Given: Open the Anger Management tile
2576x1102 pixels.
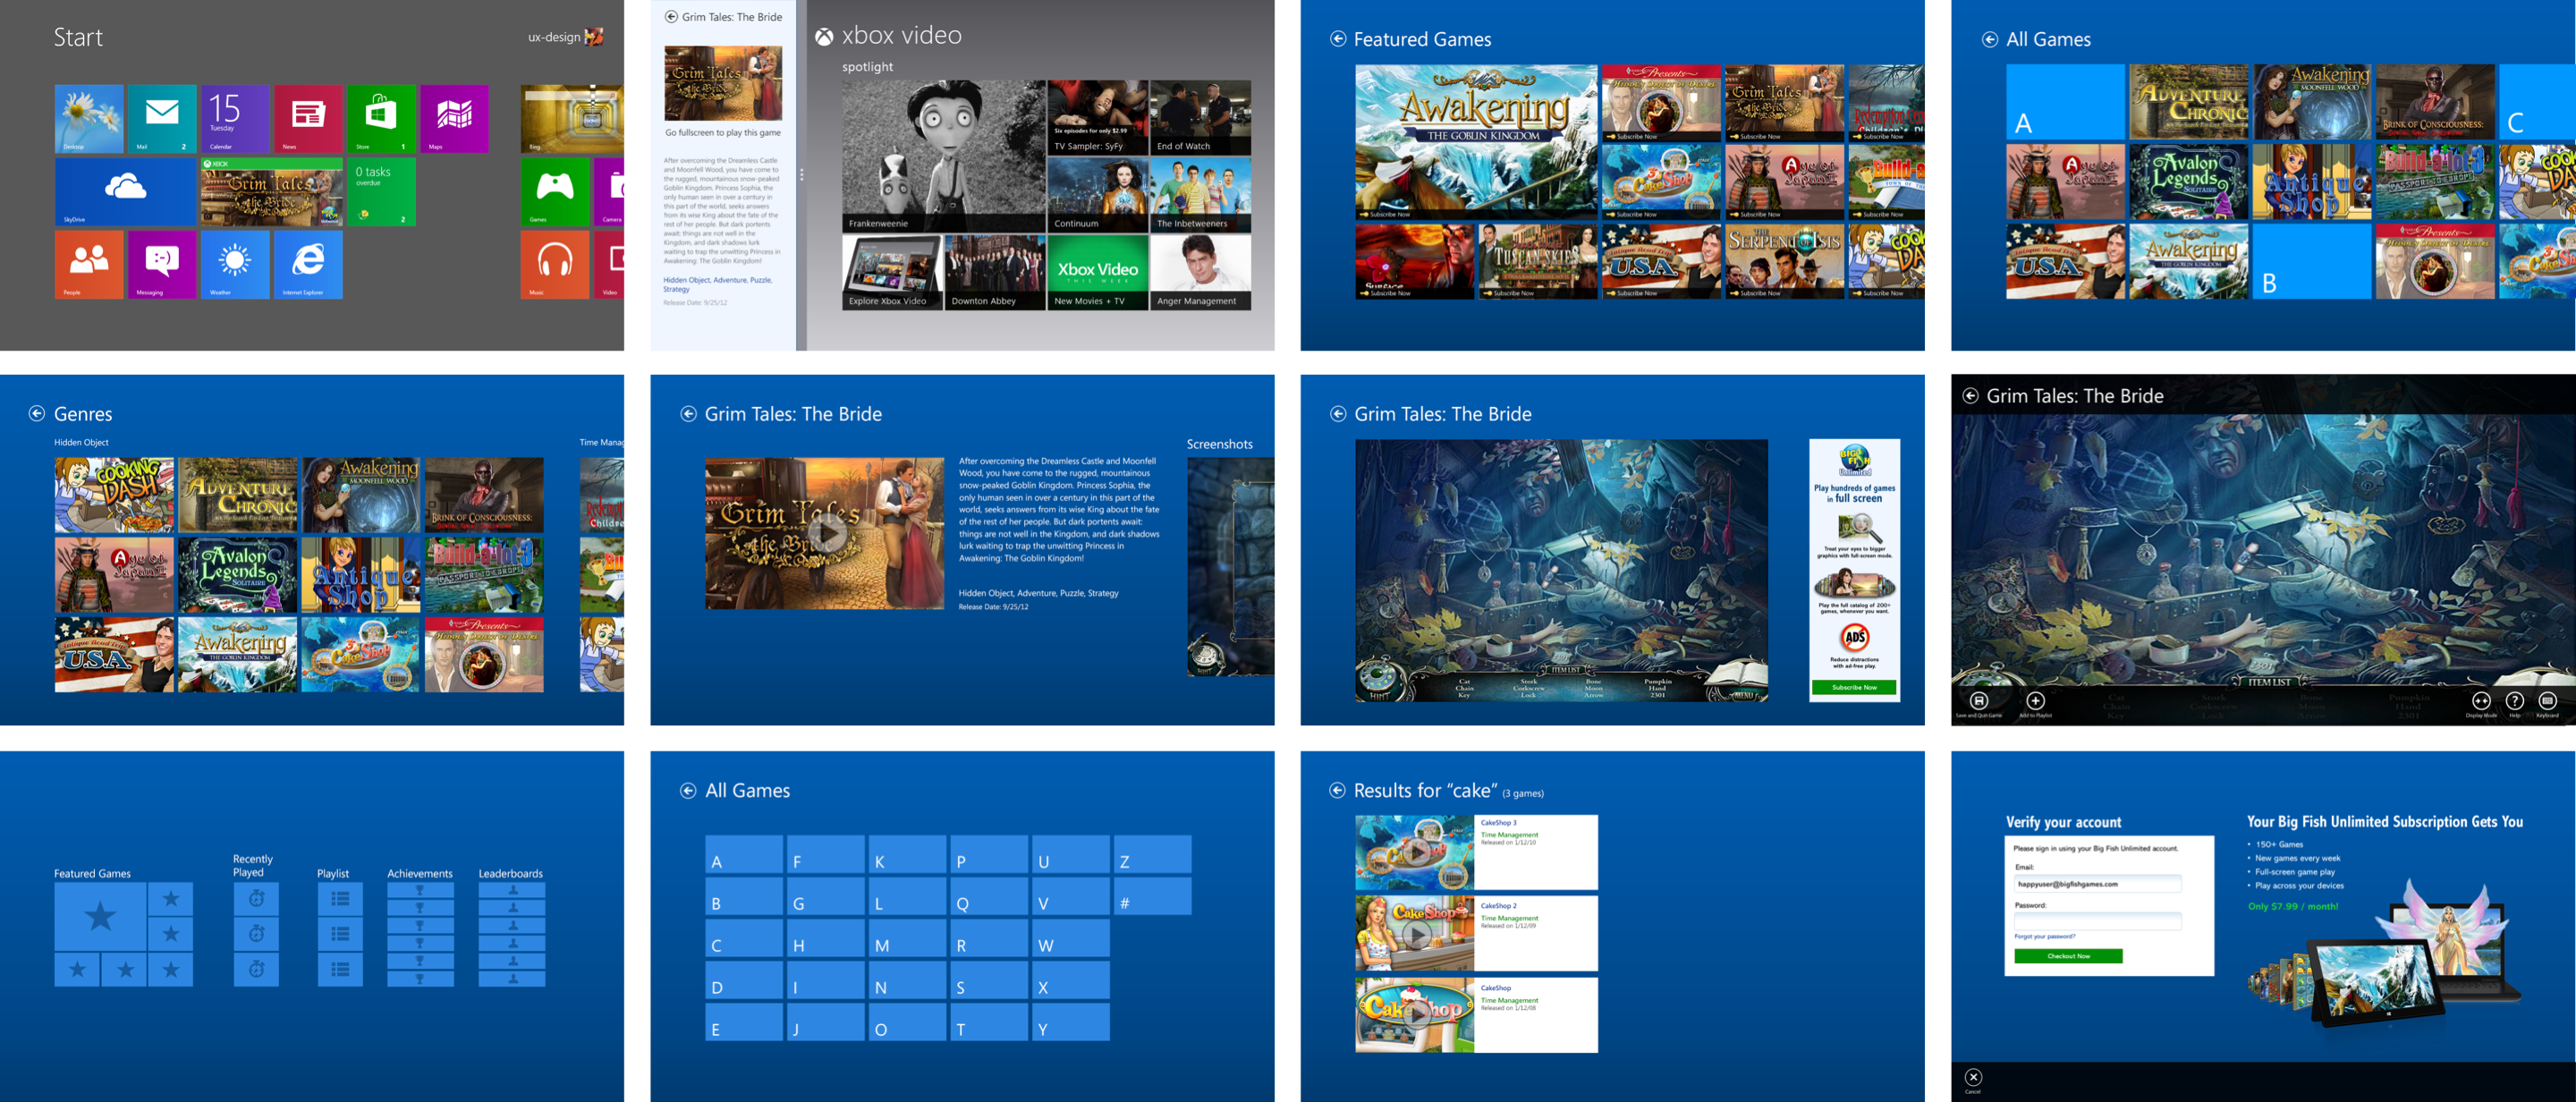Looking at the screenshot, I should pos(1200,273).
